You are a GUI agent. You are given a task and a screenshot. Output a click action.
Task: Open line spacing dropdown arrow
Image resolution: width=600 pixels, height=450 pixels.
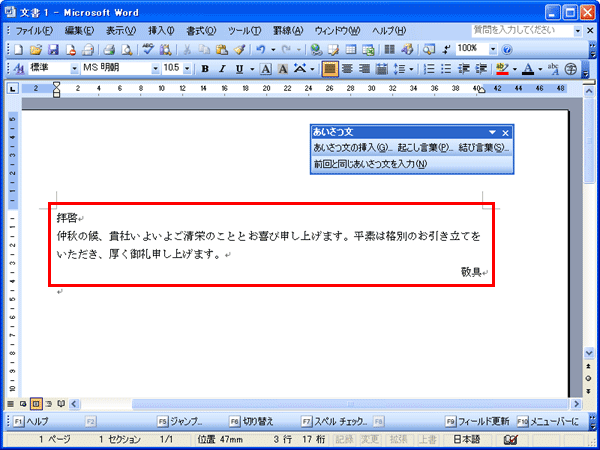(411, 69)
